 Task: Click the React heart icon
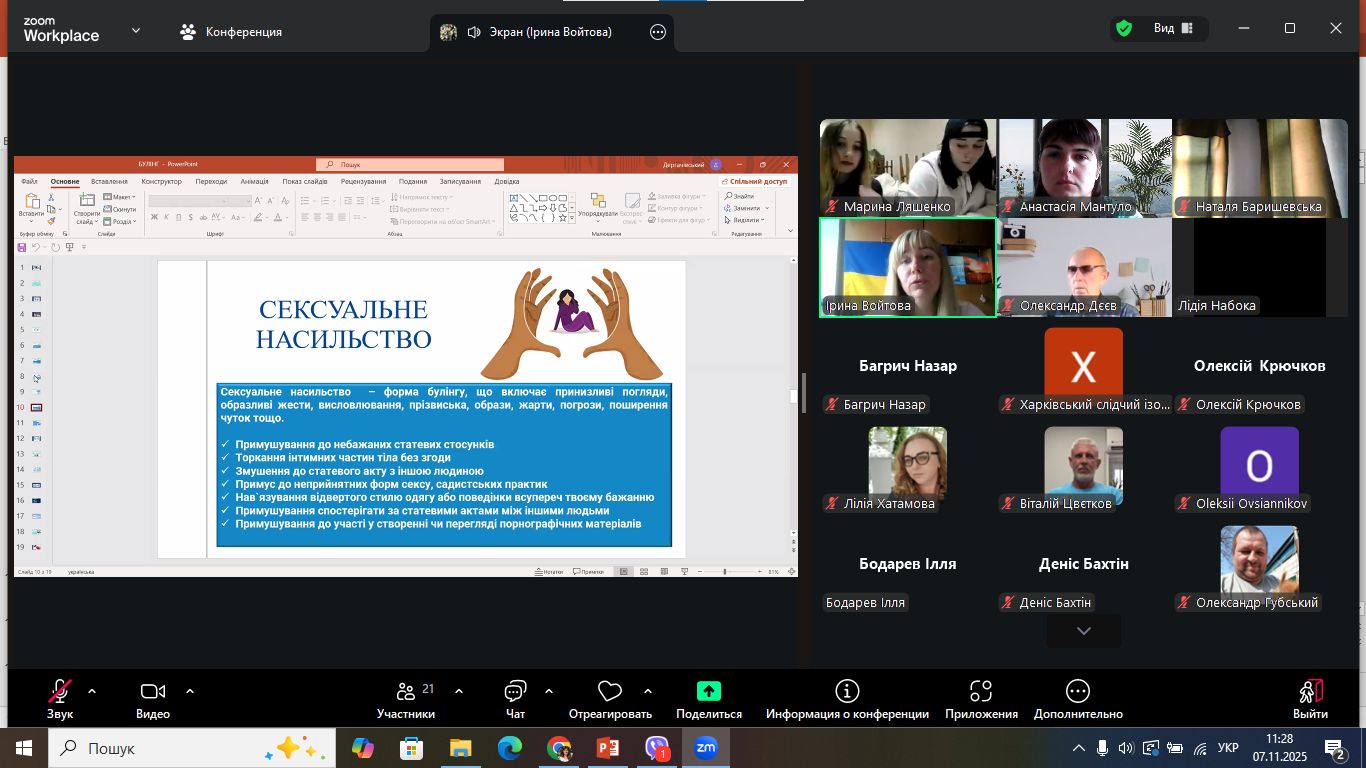(609, 692)
